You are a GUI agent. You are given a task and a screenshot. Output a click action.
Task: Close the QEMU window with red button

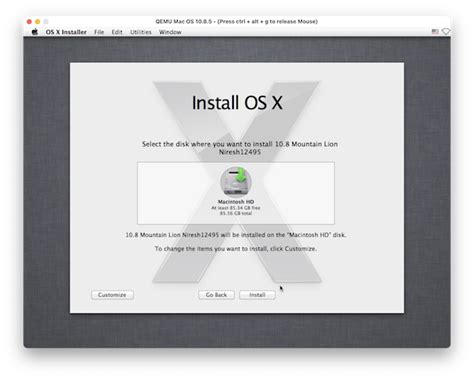tap(29, 22)
